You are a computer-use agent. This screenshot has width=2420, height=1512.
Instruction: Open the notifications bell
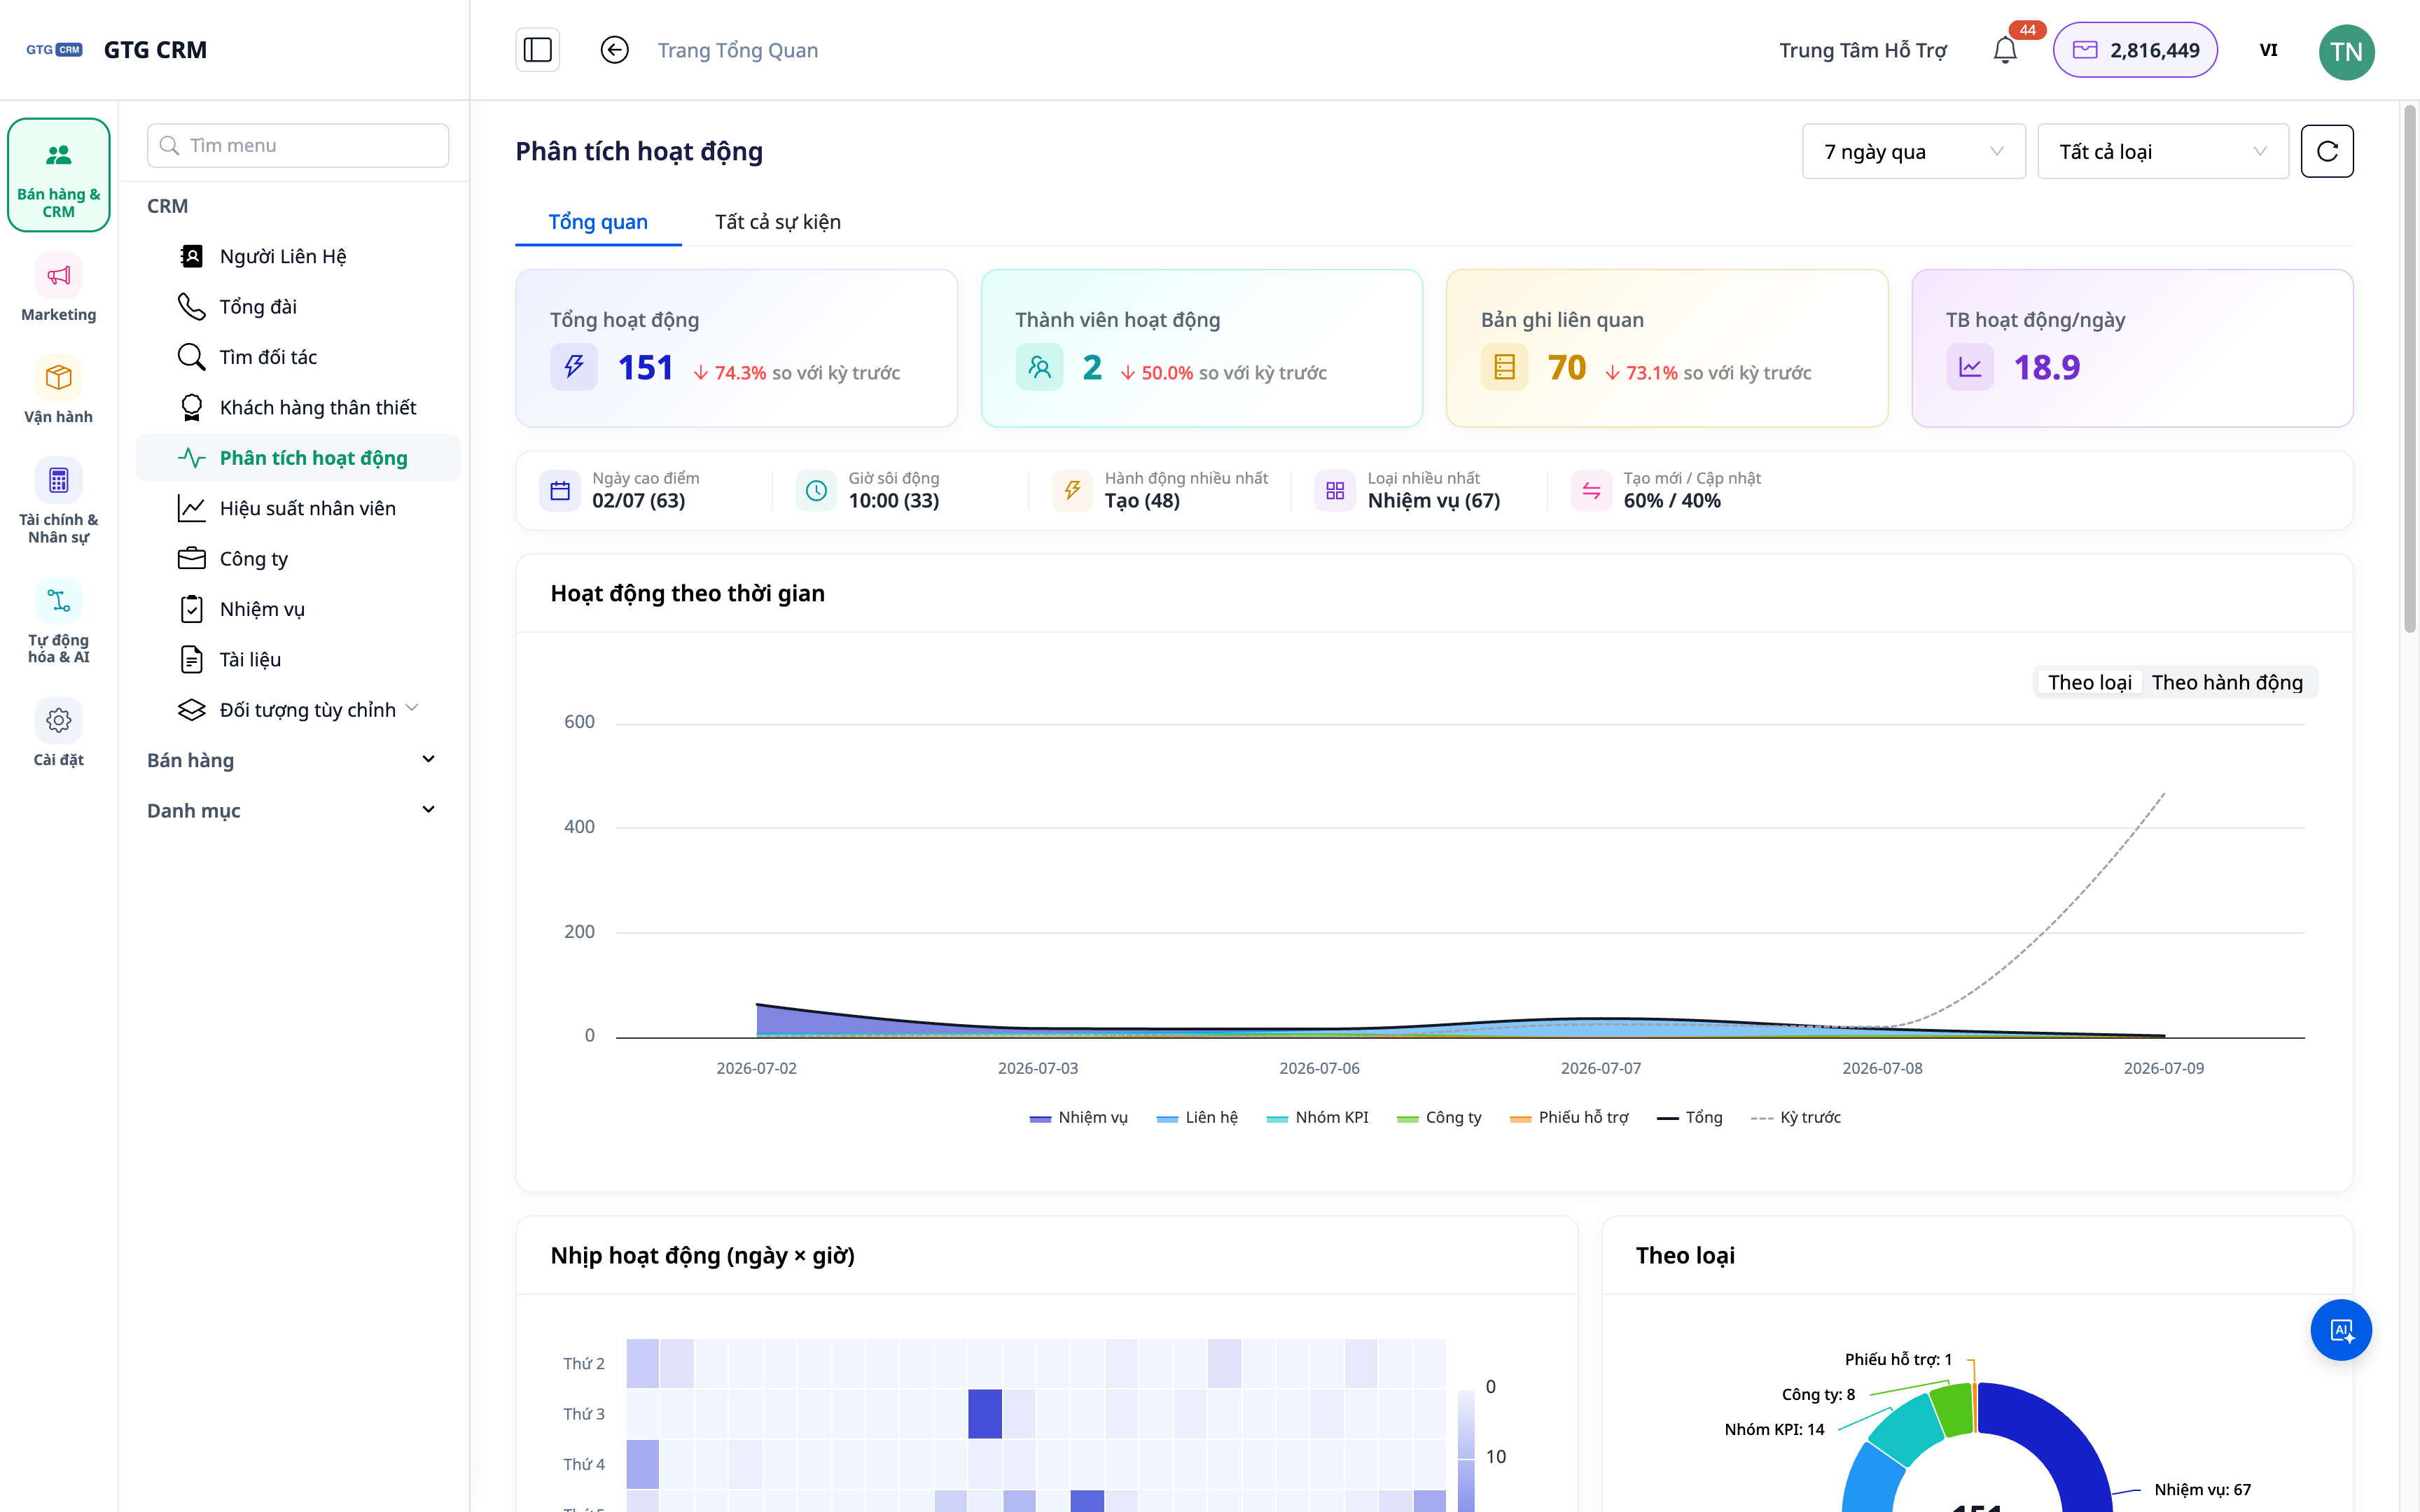pos(2005,50)
